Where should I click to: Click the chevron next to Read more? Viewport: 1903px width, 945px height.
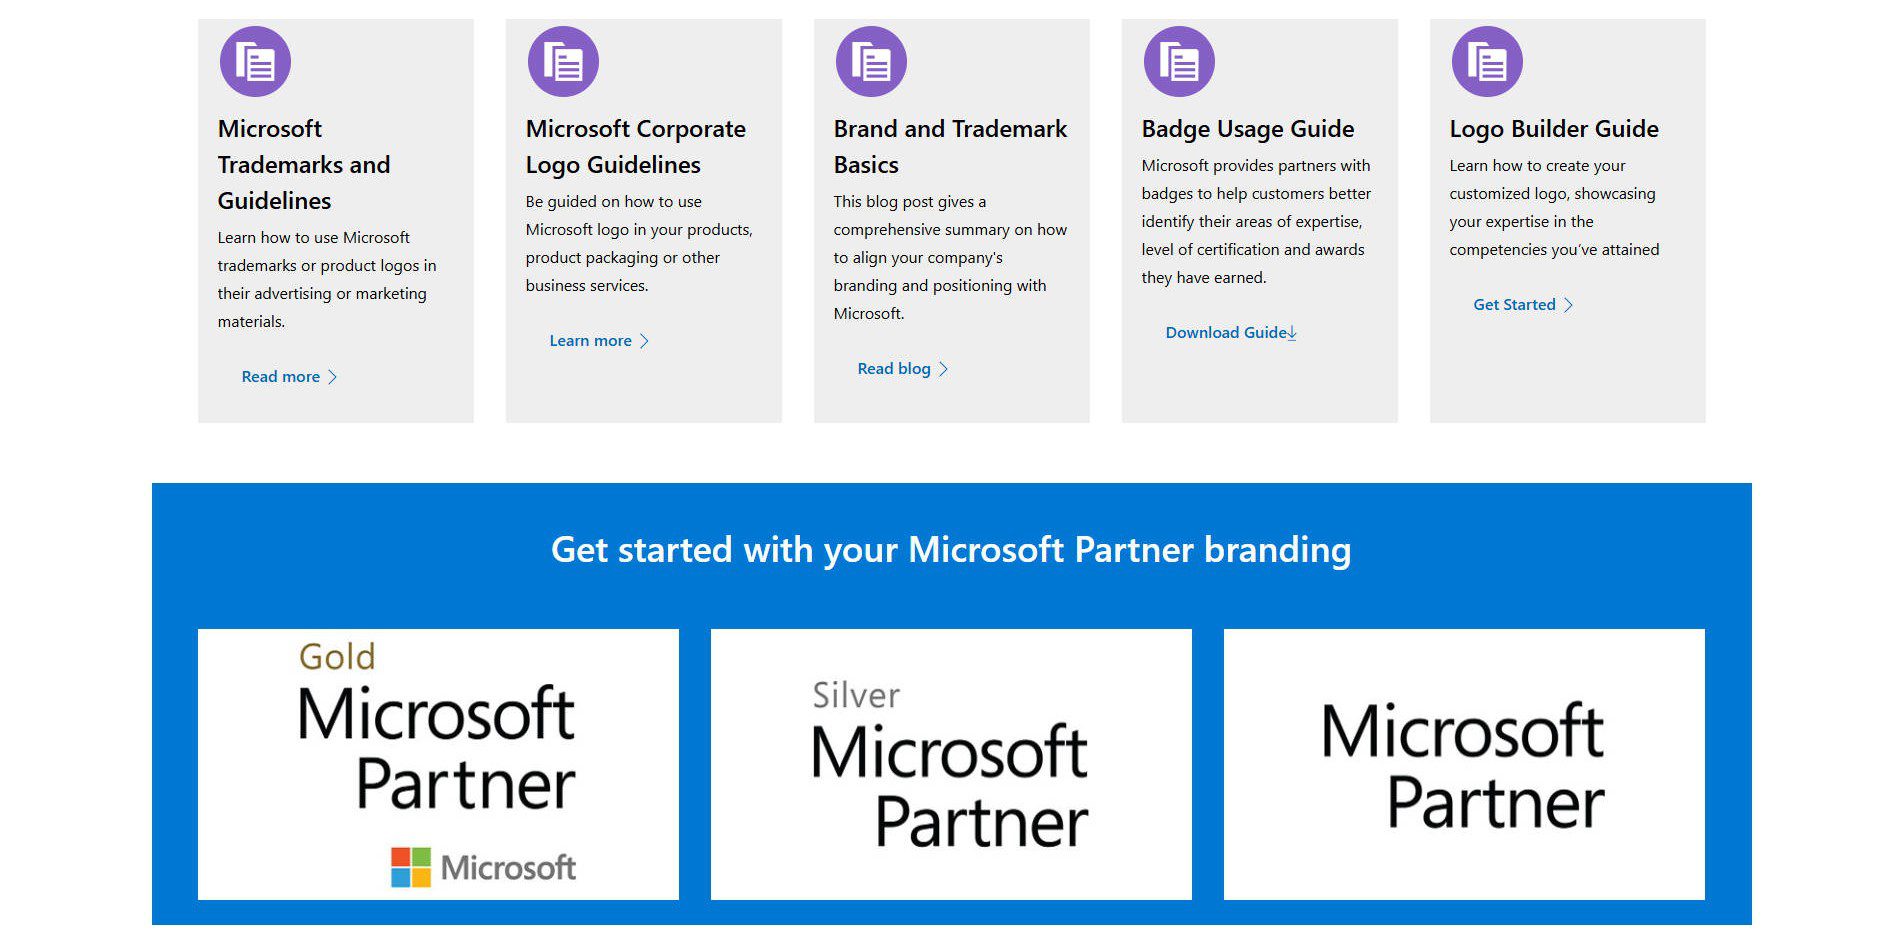point(333,377)
